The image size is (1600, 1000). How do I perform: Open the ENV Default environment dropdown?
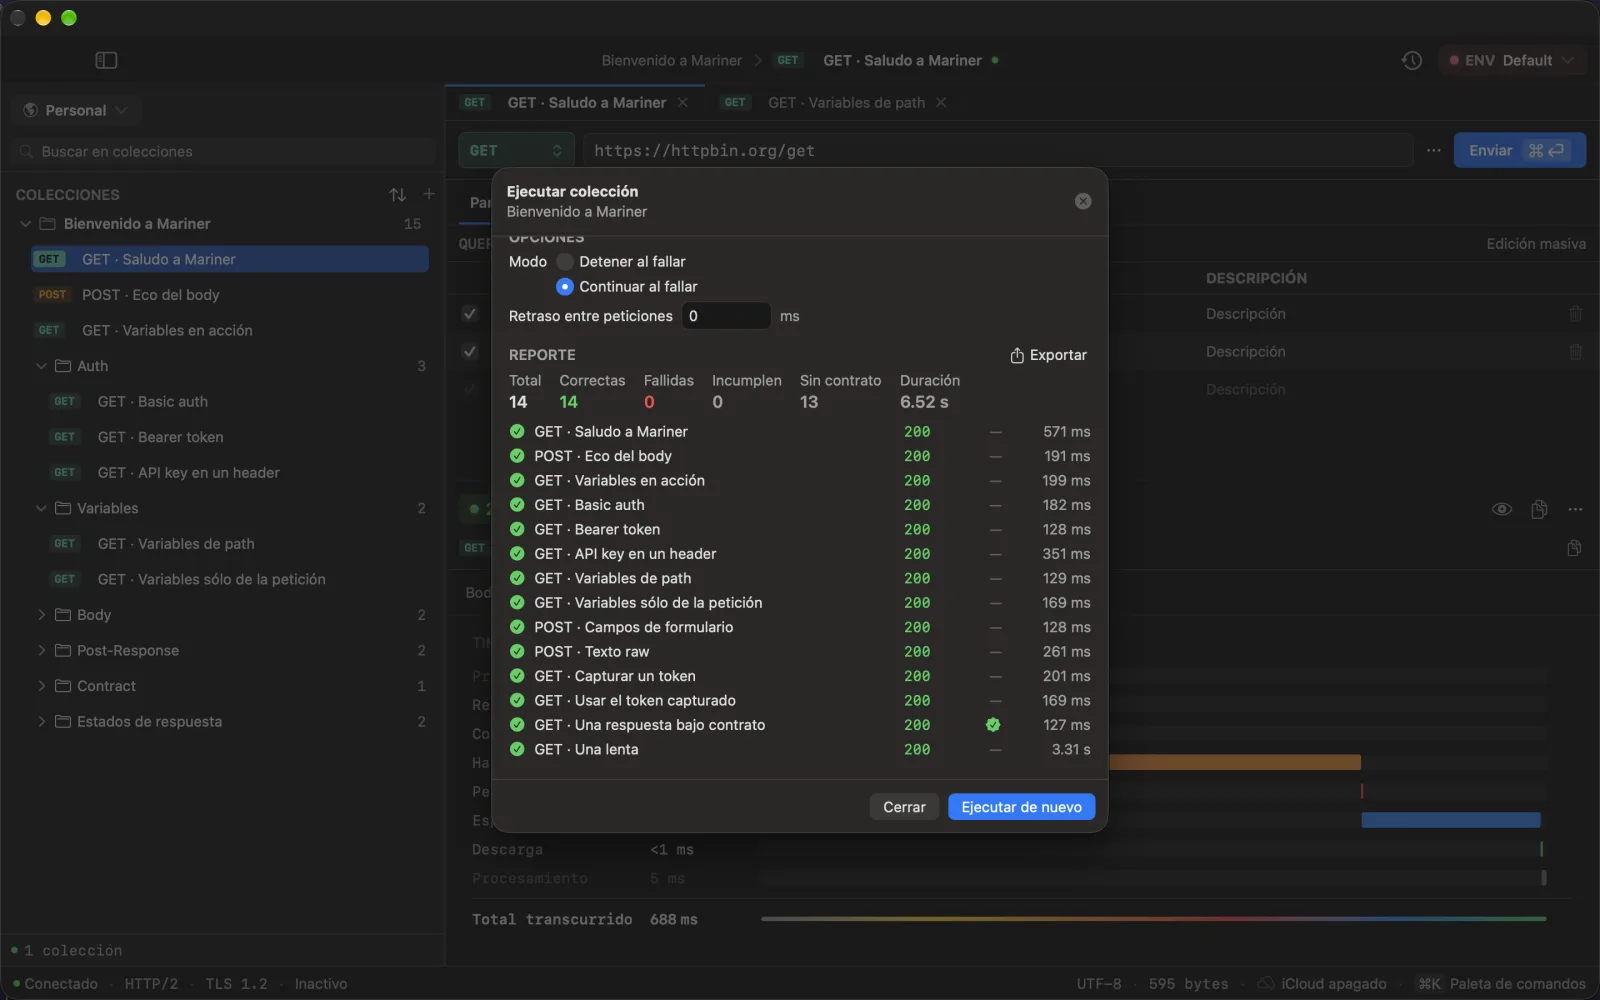click(1511, 60)
